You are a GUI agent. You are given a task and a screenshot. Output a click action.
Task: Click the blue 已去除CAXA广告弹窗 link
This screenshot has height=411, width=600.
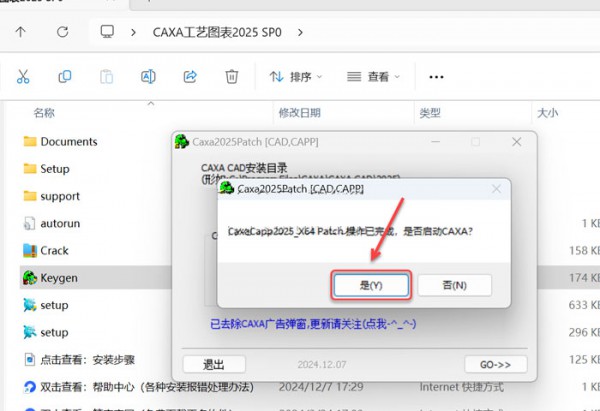313,324
